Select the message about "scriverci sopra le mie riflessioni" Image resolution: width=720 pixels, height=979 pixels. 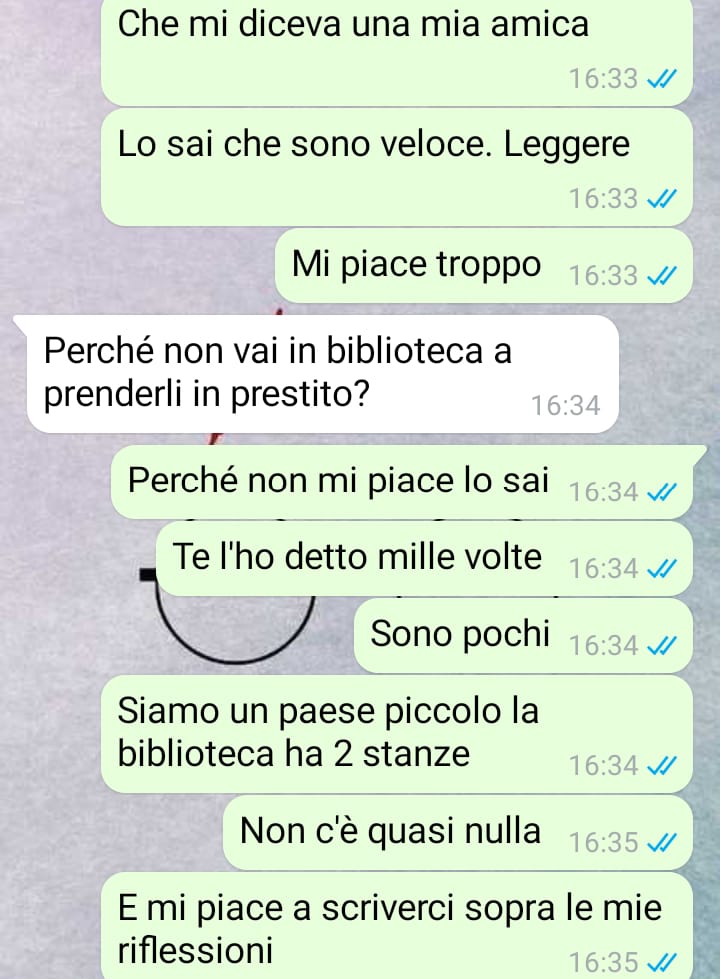click(397, 926)
